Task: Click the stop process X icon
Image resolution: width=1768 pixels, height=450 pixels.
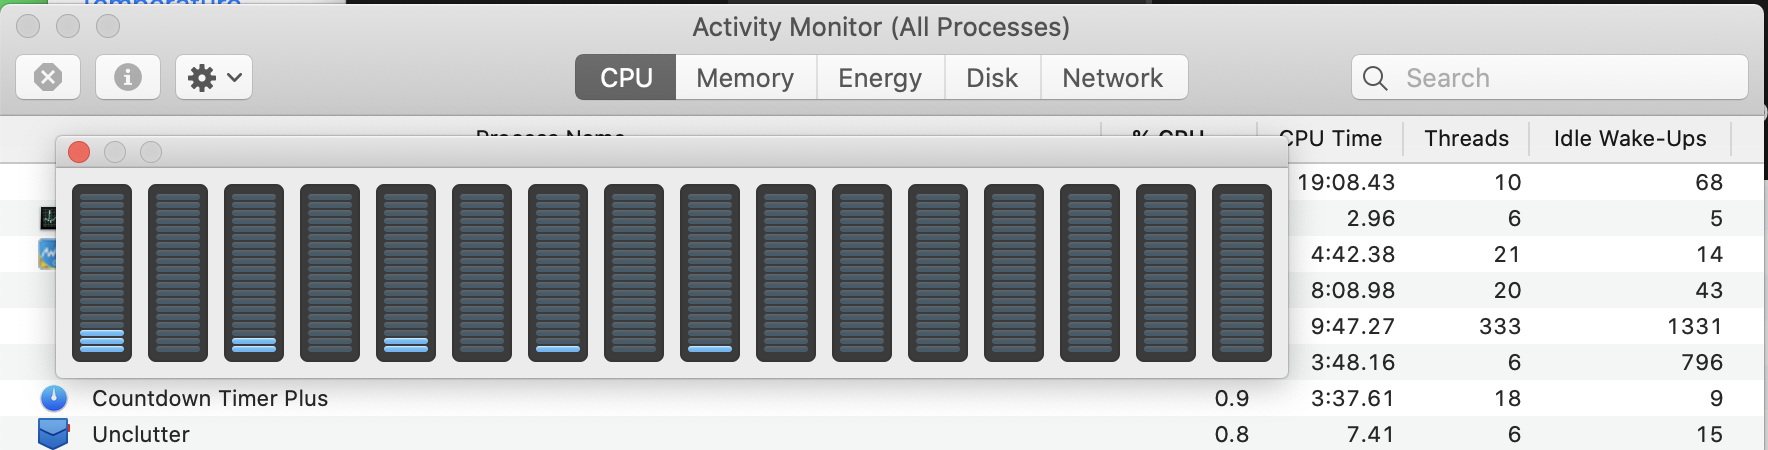Action: tap(48, 77)
